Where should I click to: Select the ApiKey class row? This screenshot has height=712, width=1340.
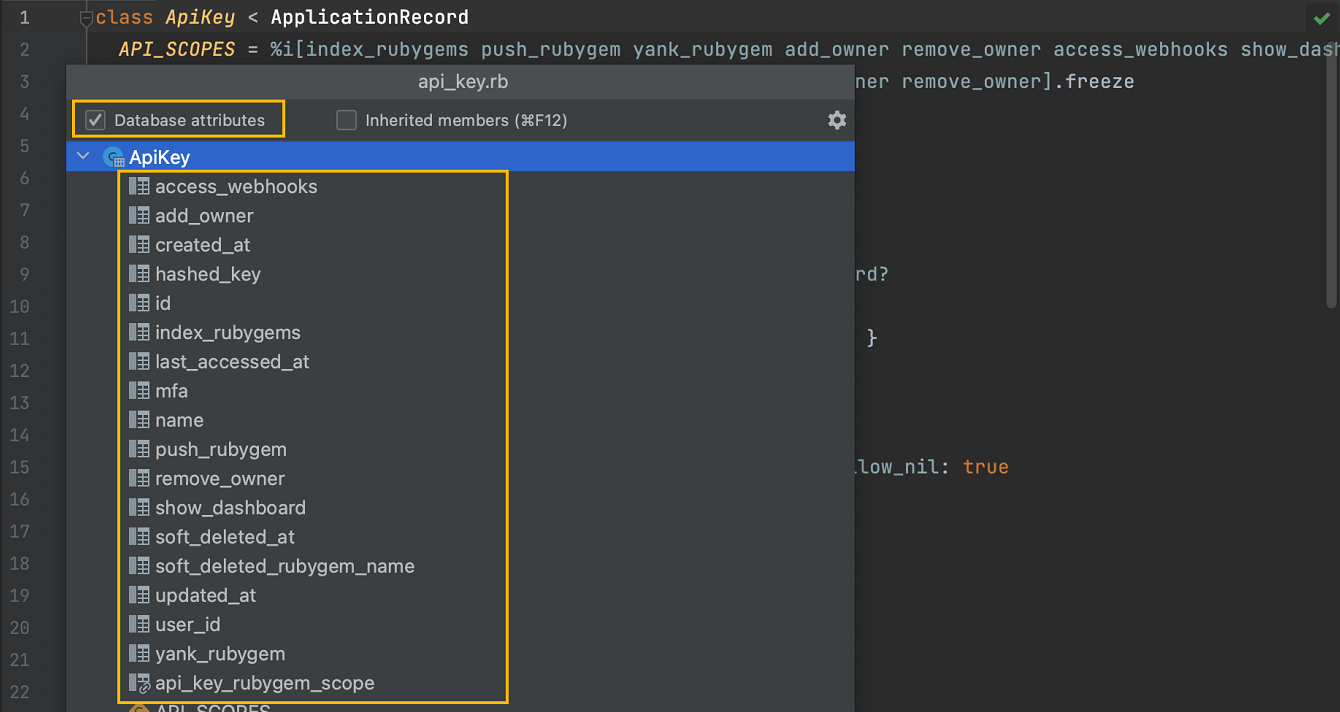[460, 157]
